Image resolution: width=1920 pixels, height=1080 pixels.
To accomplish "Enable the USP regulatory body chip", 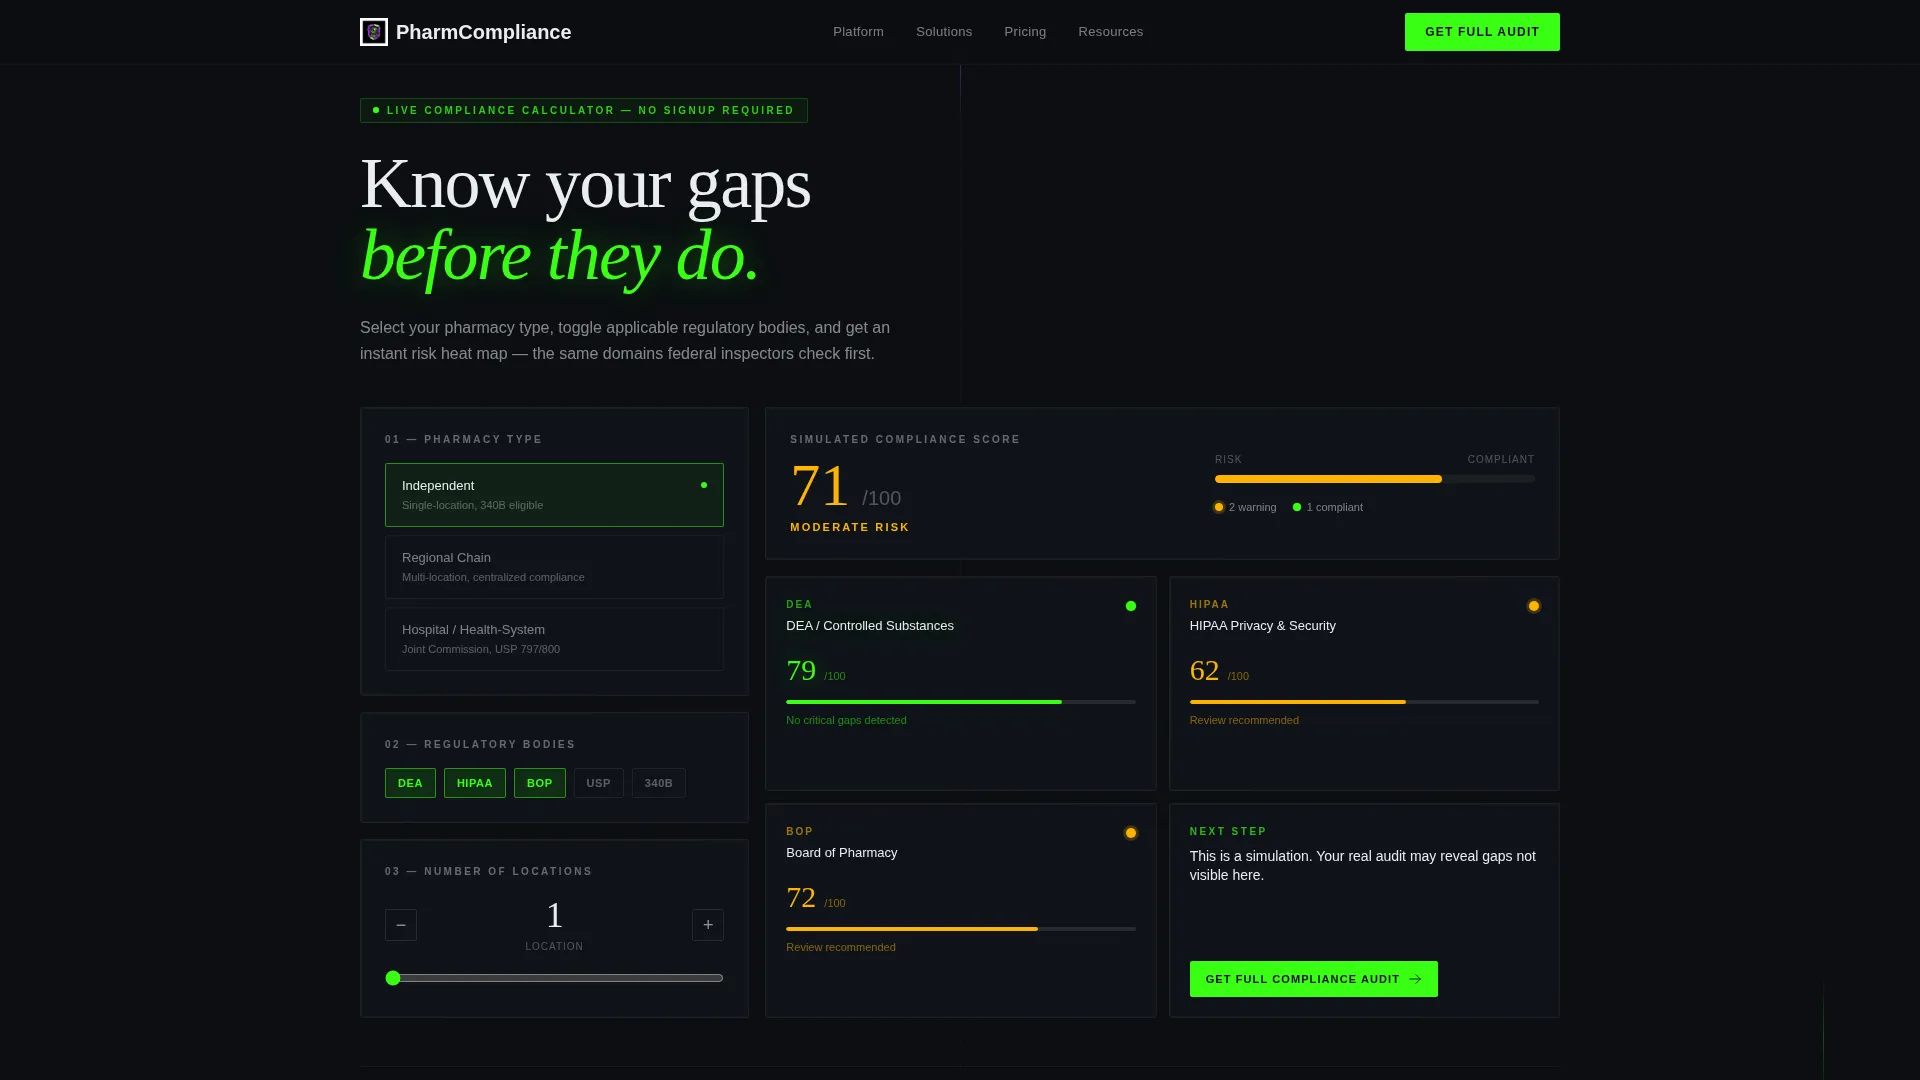I will [599, 783].
